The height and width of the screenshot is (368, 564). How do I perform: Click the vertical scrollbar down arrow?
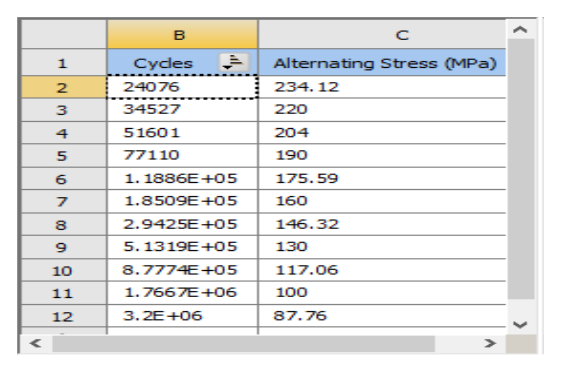520,324
